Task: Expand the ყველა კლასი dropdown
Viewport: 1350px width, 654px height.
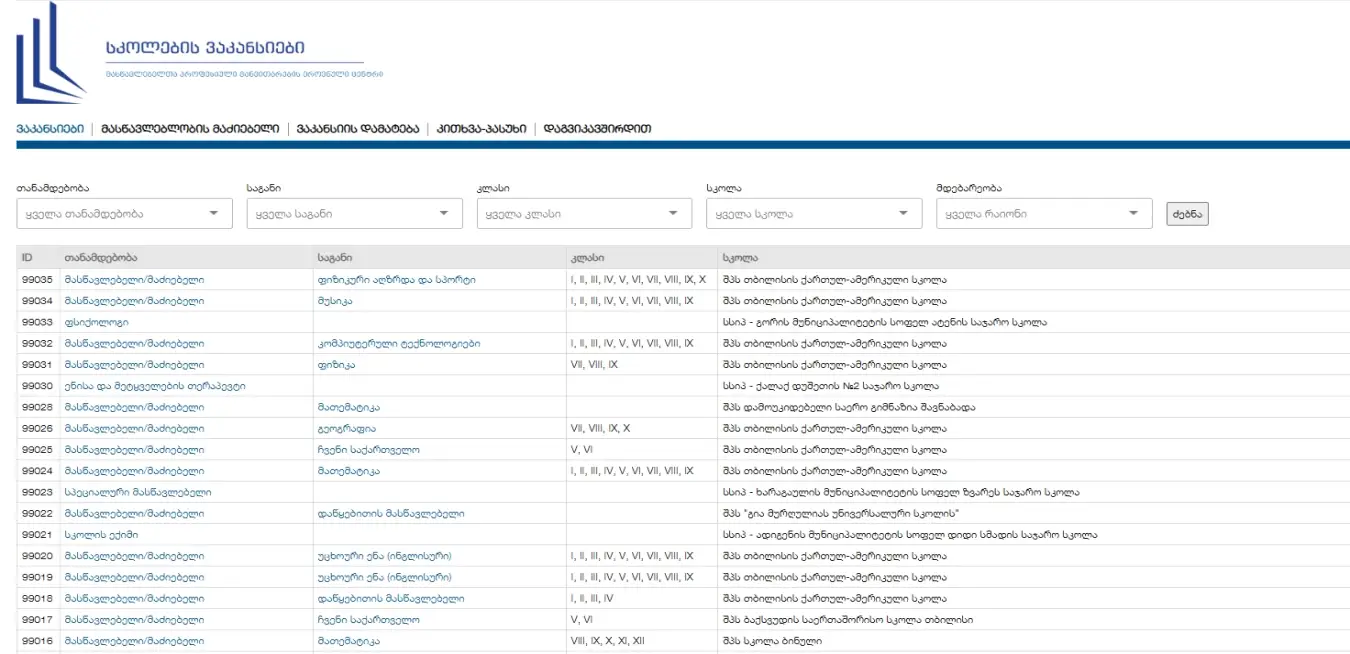Action: click(584, 213)
